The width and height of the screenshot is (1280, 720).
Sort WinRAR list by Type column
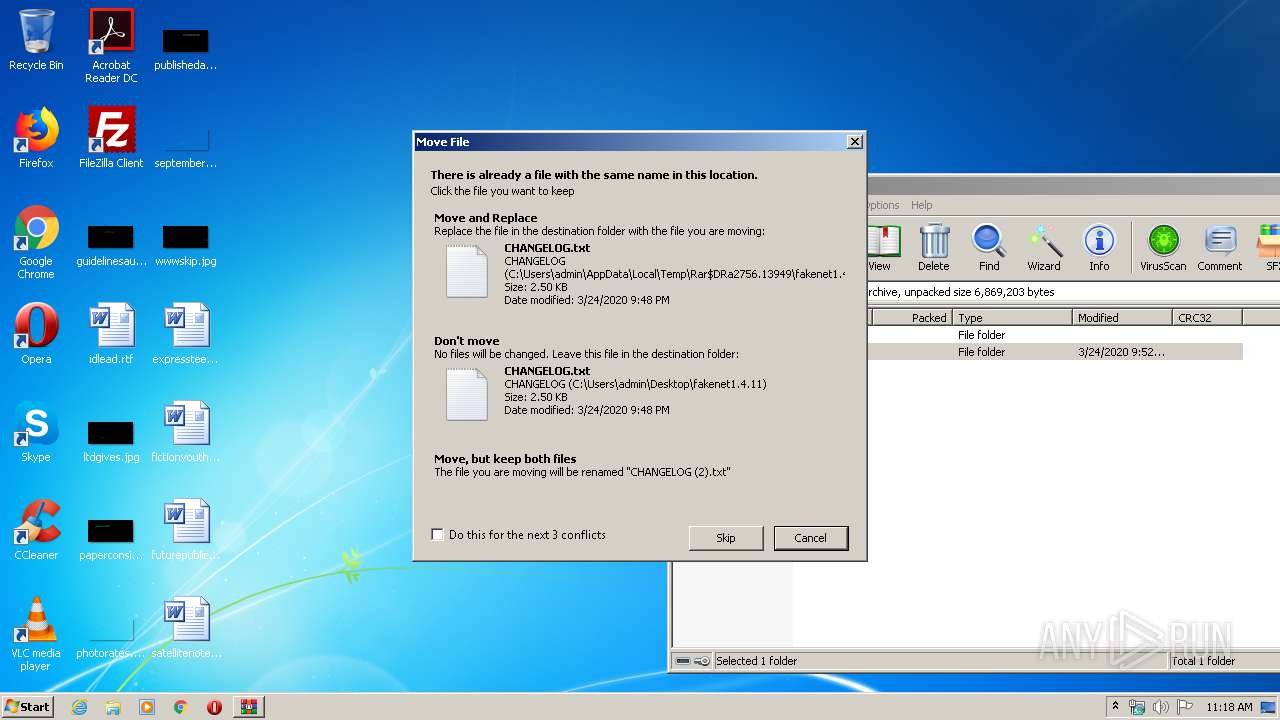click(x=1011, y=317)
